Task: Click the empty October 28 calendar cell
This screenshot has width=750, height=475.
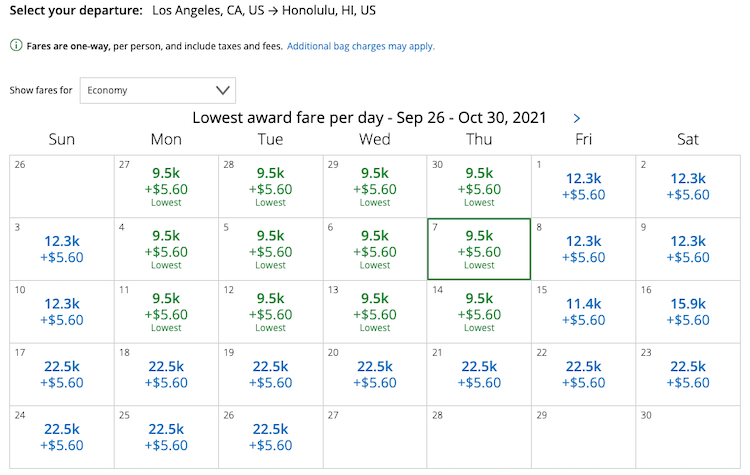Action: click(479, 437)
